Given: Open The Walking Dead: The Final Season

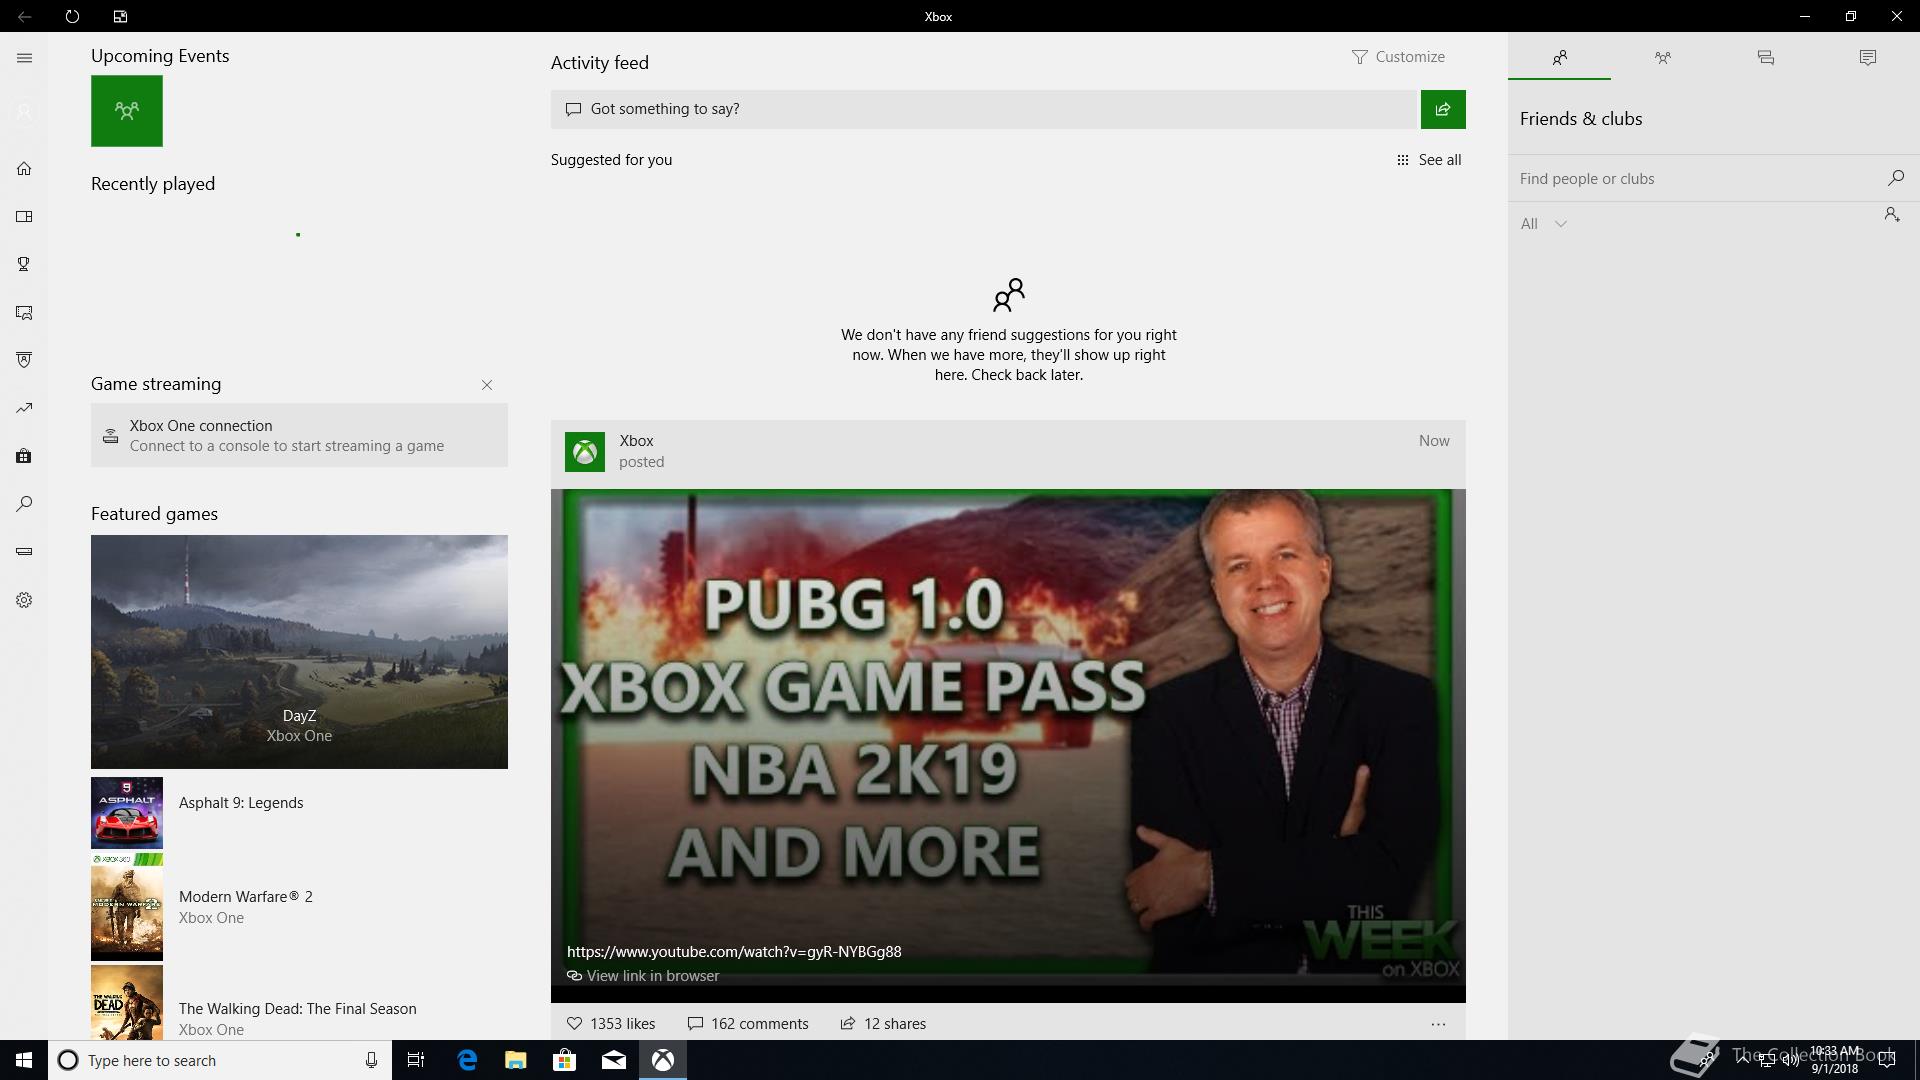Looking at the screenshot, I should (299, 1003).
